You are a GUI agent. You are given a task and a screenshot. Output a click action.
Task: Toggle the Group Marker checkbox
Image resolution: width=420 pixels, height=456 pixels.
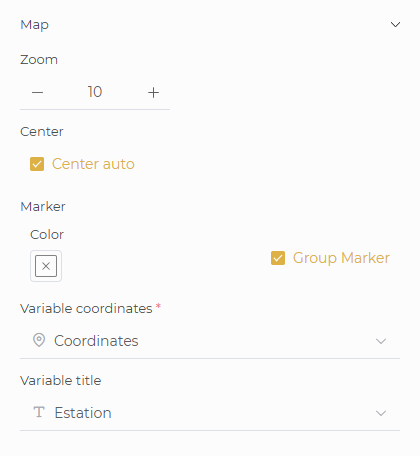click(278, 258)
